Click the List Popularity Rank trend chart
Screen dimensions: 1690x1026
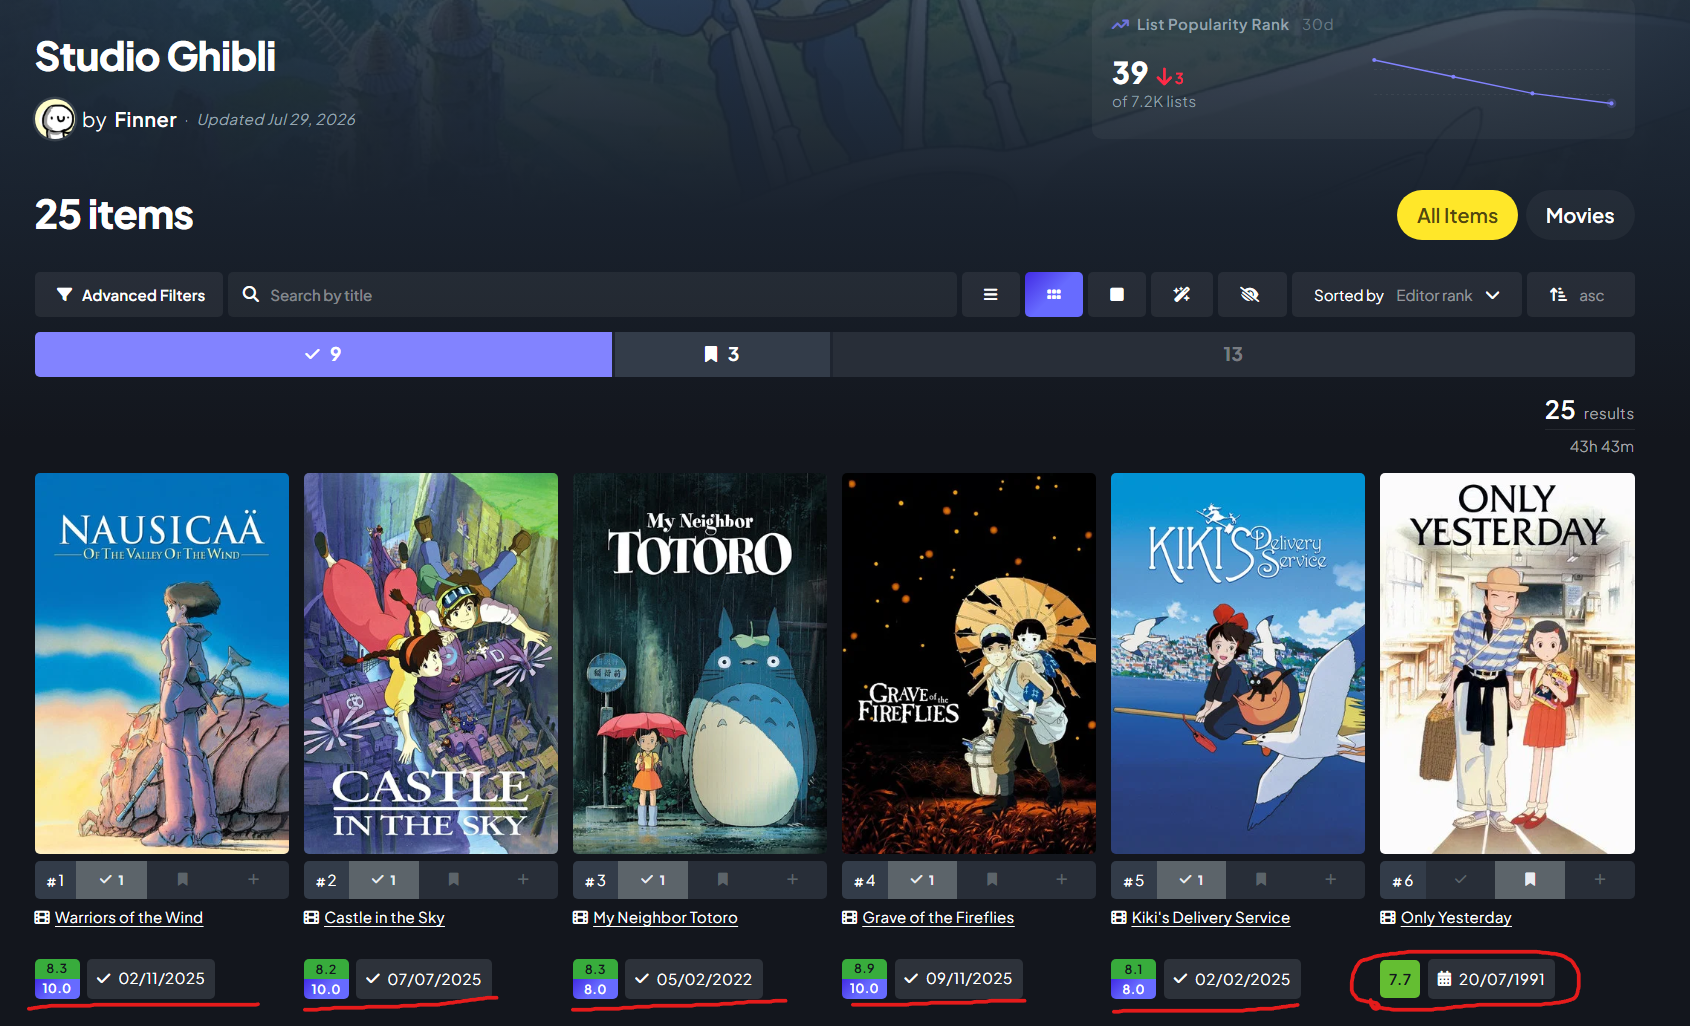[x=1492, y=81]
